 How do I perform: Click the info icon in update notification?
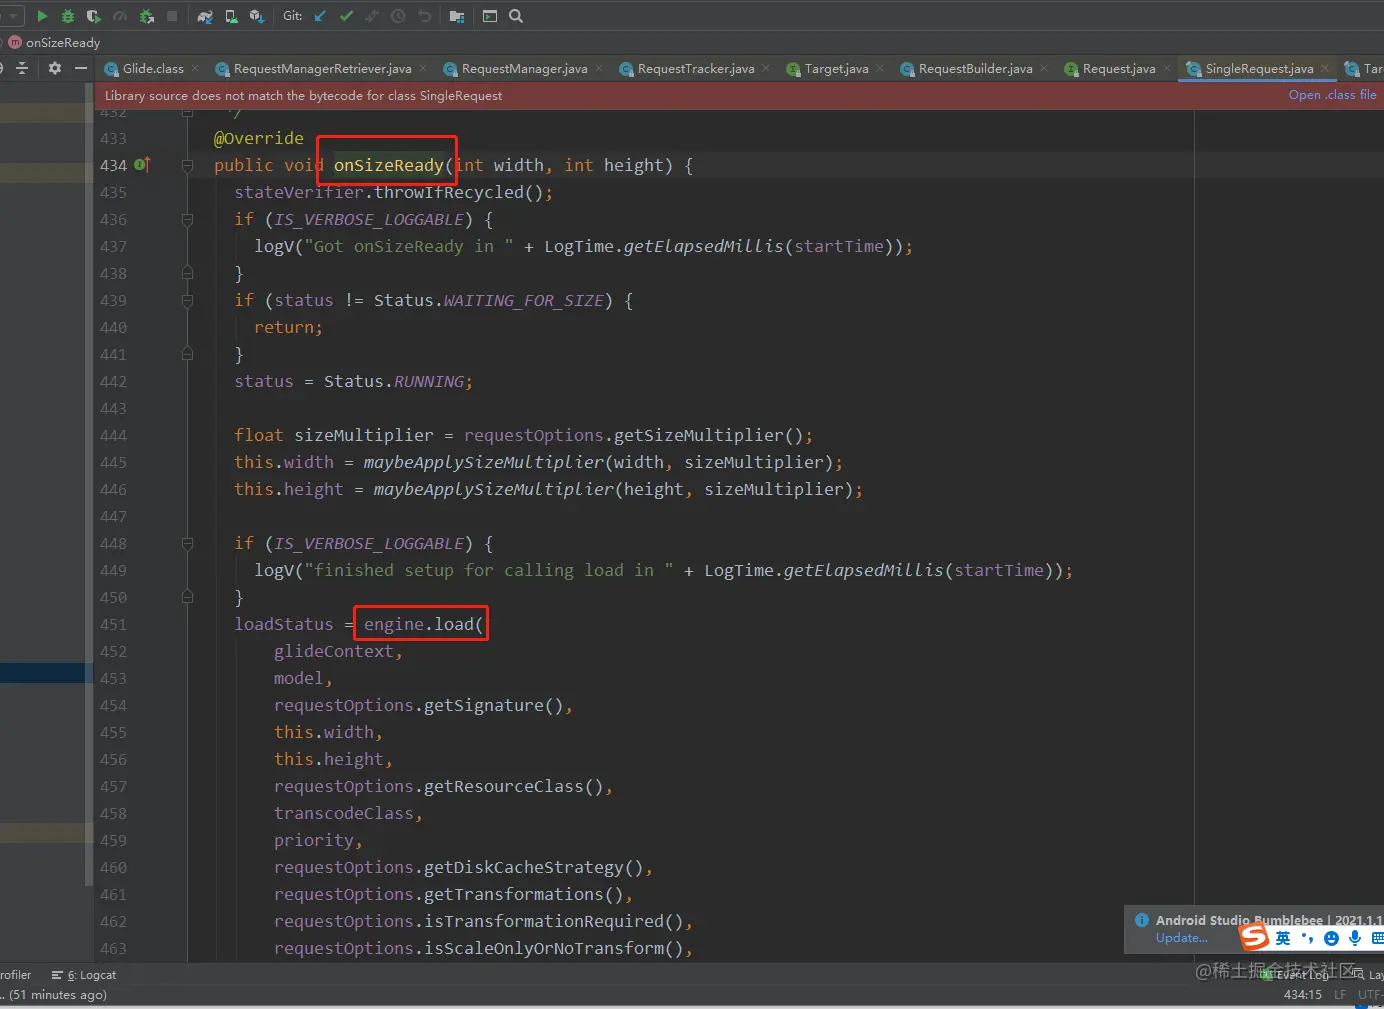[1142, 920]
